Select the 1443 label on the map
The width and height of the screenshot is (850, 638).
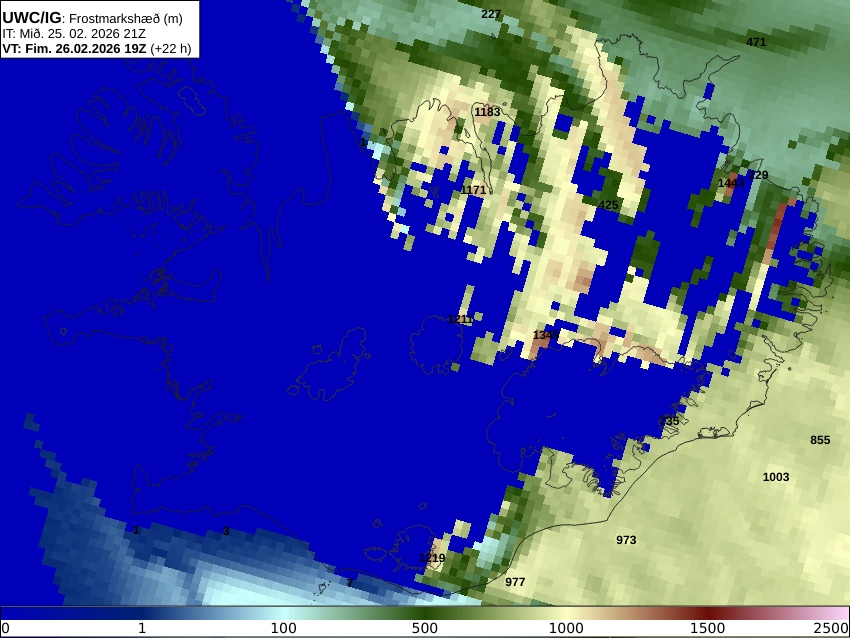(731, 183)
